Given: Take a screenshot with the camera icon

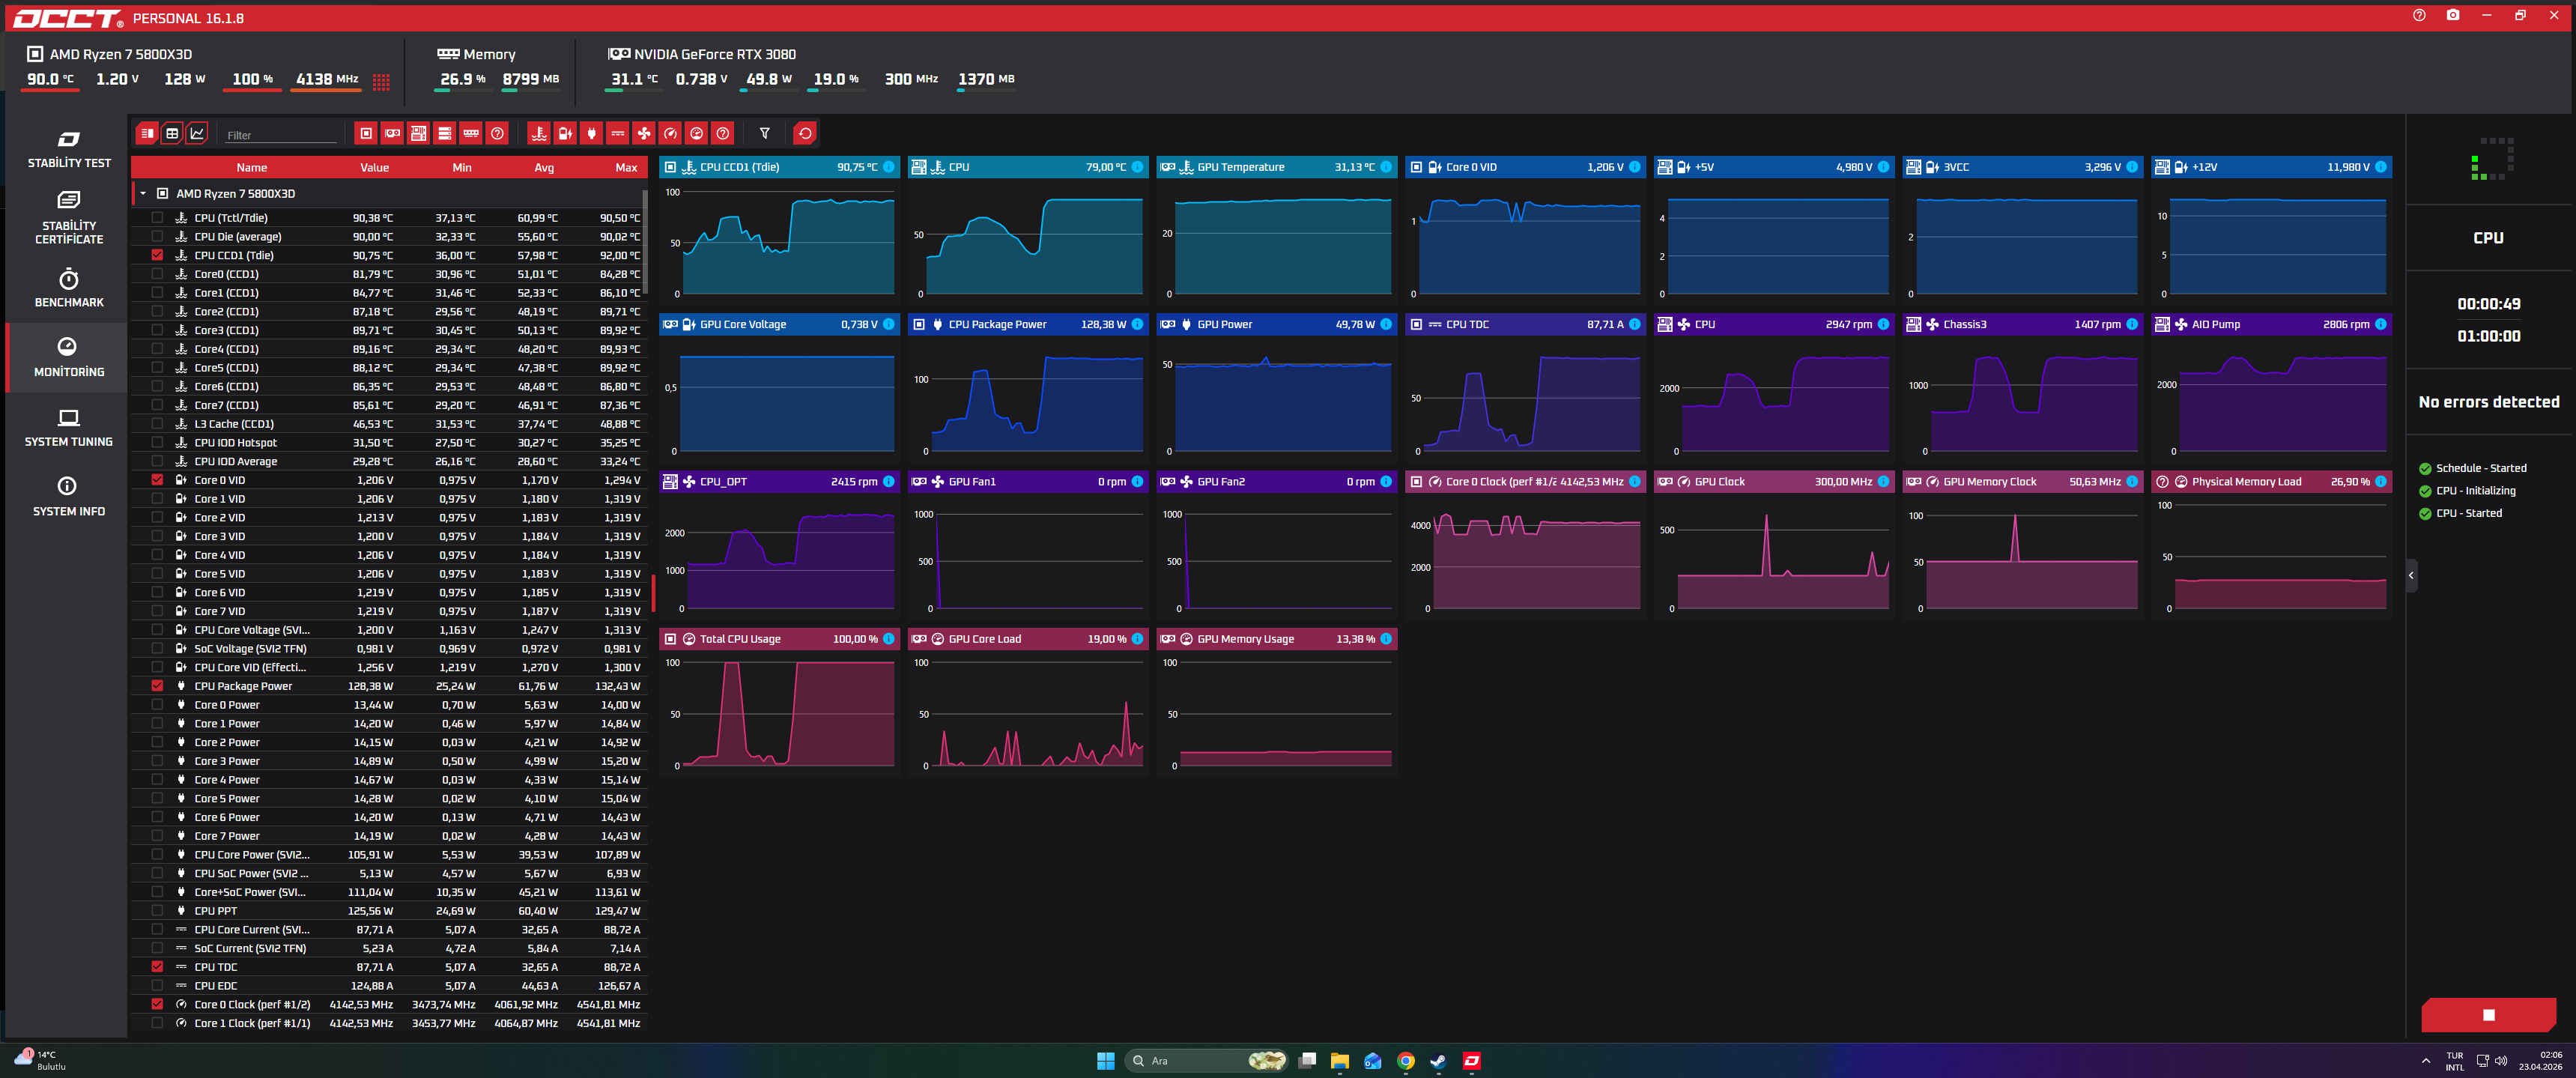Looking at the screenshot, I should pos(2453,15).
